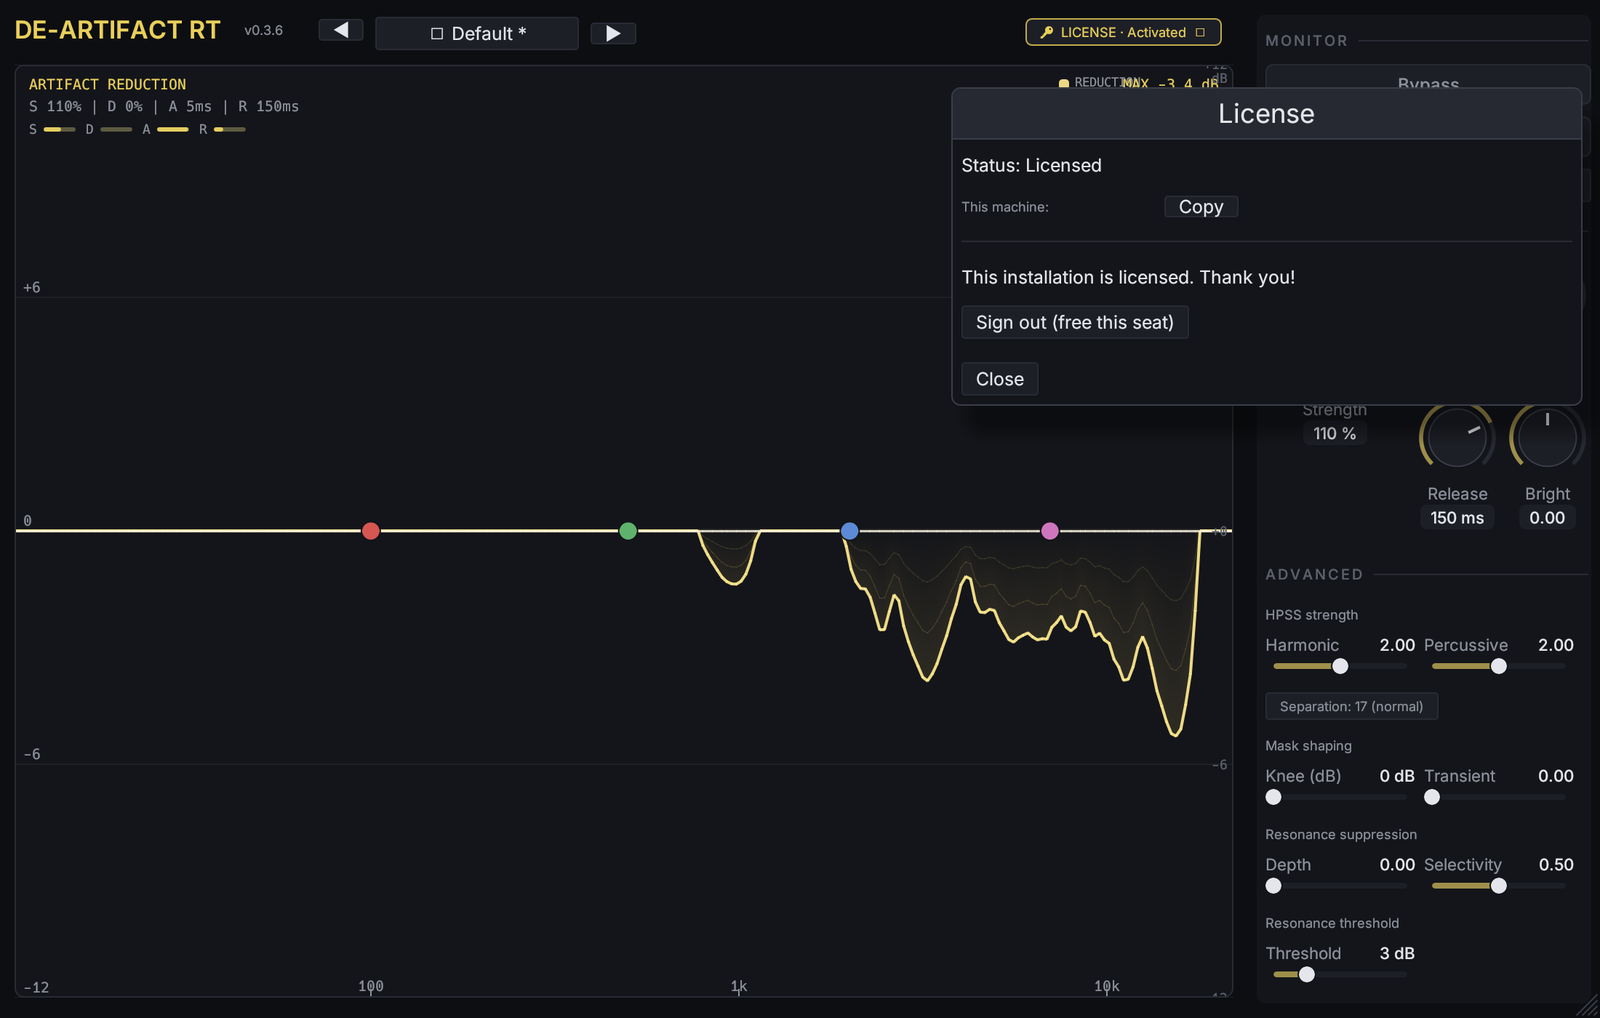Open the Default preset selector
The image size is (1600, 1018).
[x=477, y=33]
